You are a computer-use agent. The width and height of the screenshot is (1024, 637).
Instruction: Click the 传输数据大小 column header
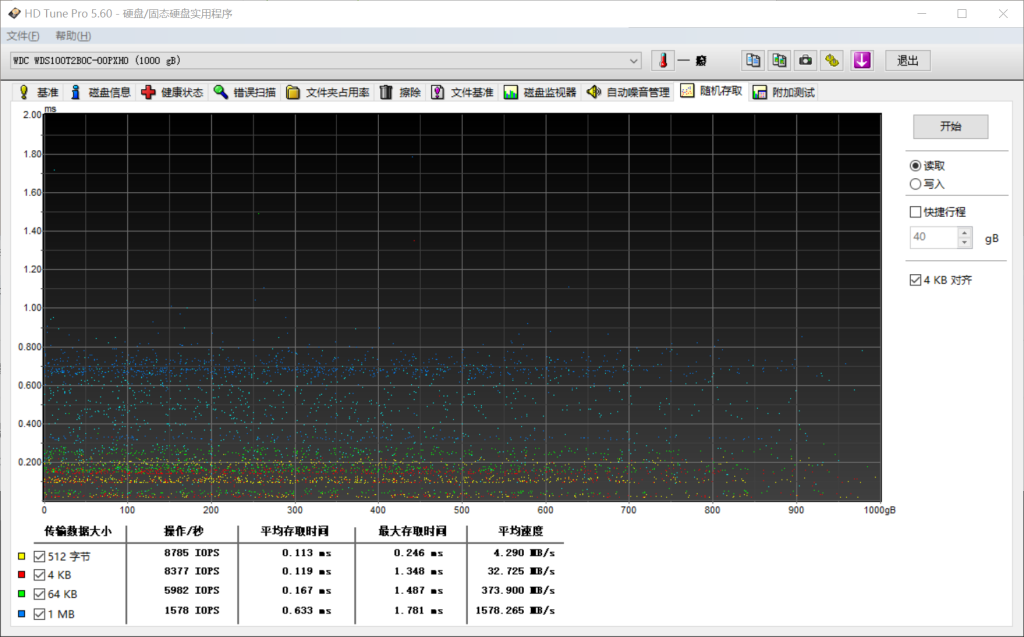click(x=78, y=531)
